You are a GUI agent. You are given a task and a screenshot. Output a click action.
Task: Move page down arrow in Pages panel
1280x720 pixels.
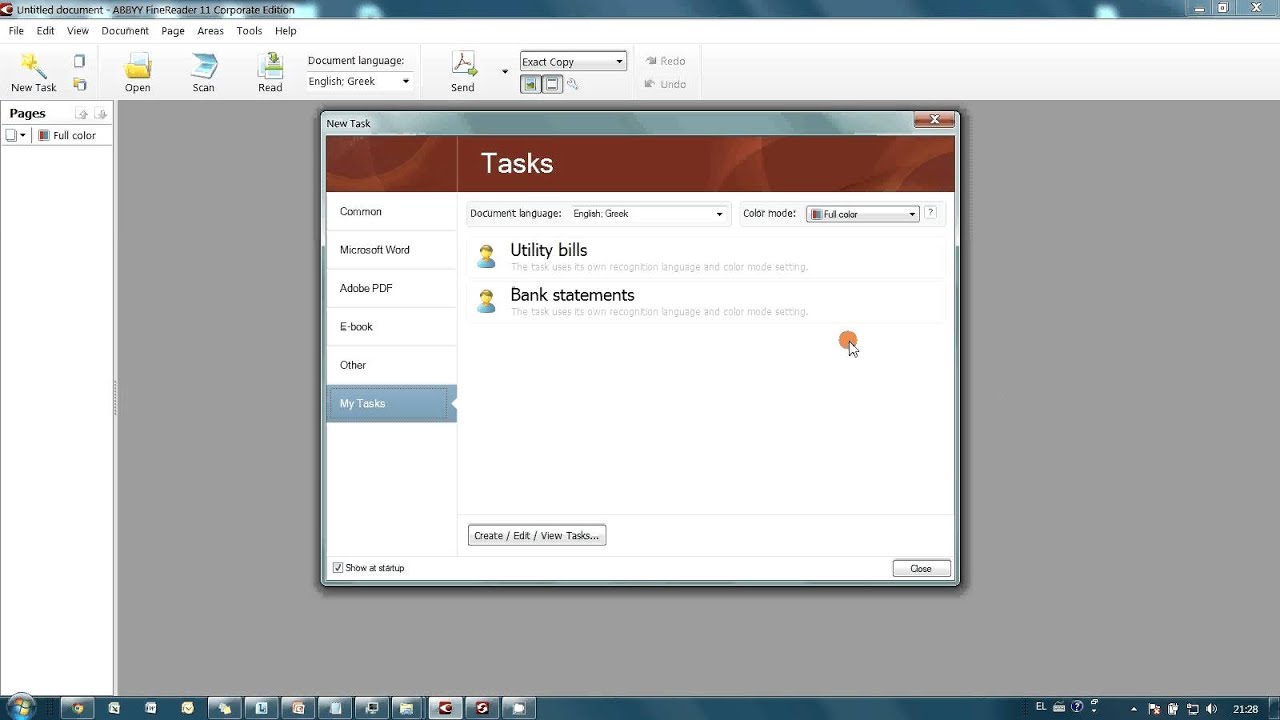100,114
